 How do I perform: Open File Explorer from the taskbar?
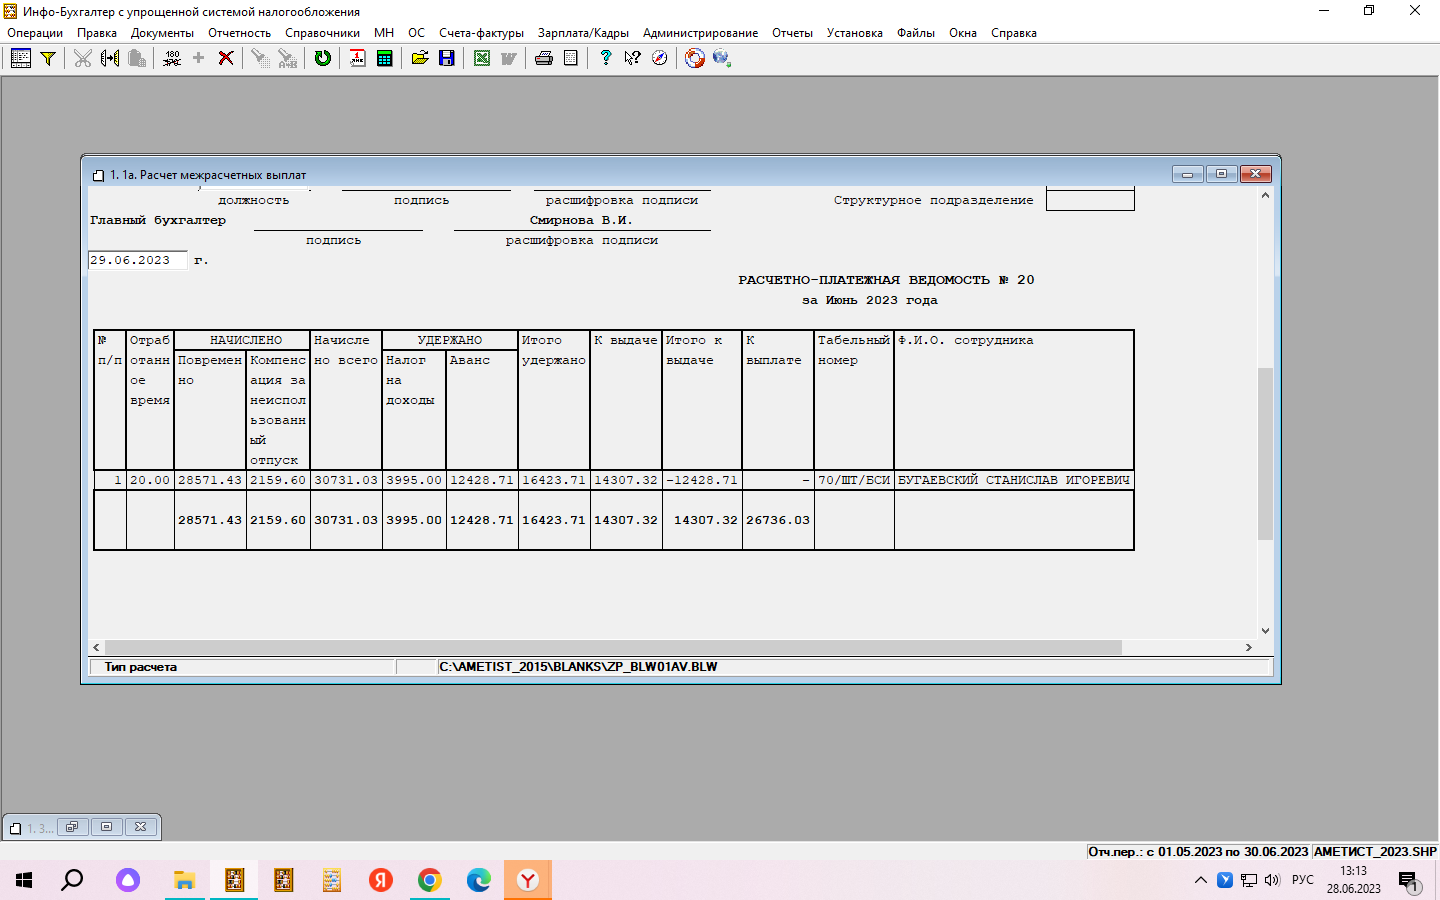184,880
